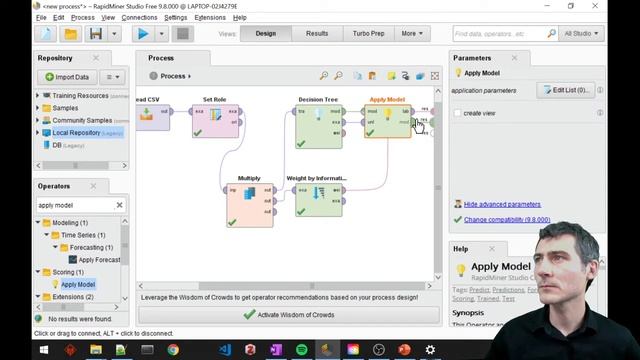Open the More views dropdown
This screenshot has height=360, width=640.
[412, 33]
